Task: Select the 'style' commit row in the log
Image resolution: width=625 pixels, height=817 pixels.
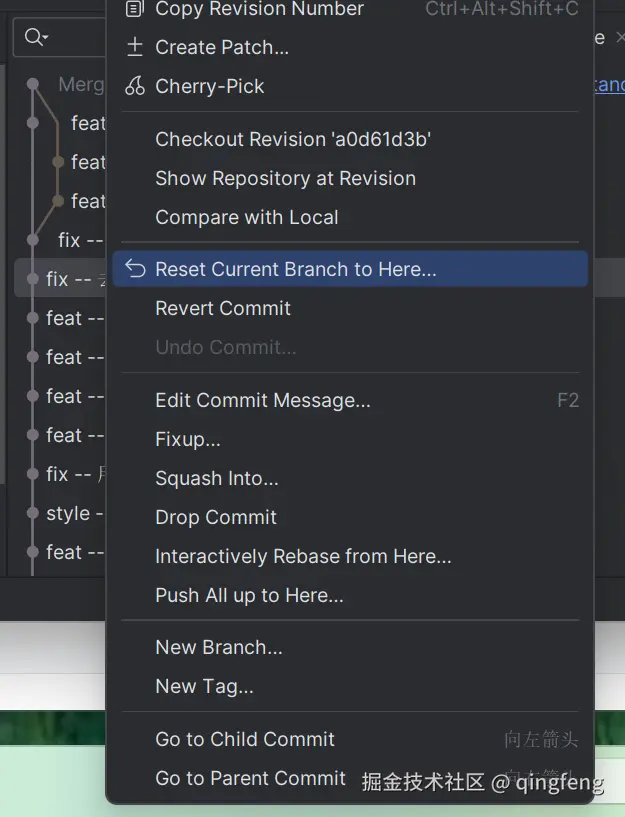Action: [68, 514]
